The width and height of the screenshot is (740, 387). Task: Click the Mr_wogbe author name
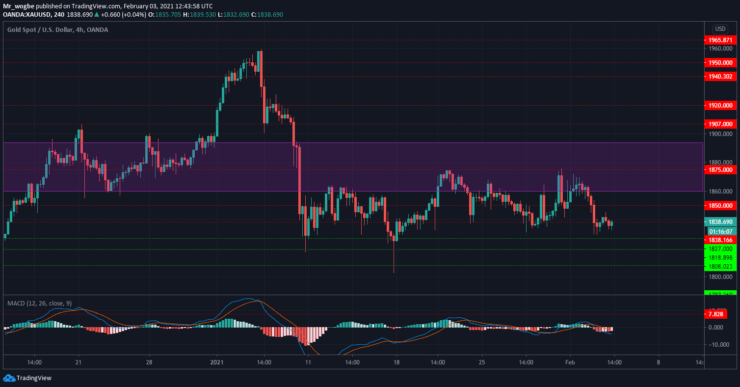[x=19, y=7]
